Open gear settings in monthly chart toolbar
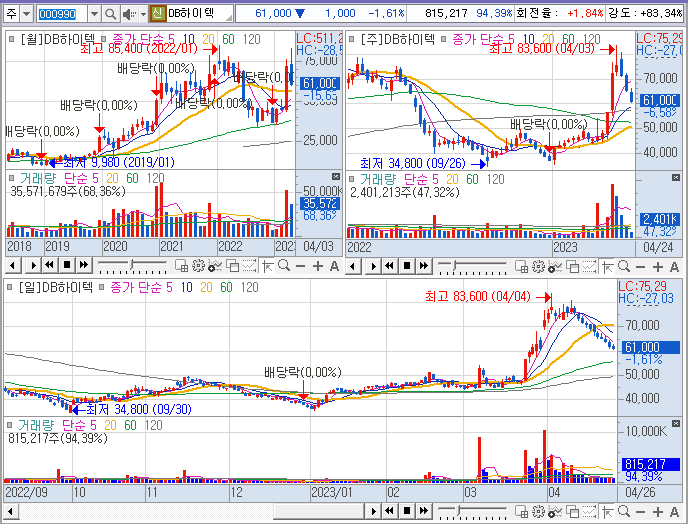Viewport: 688px width, 524px height. 198,266
